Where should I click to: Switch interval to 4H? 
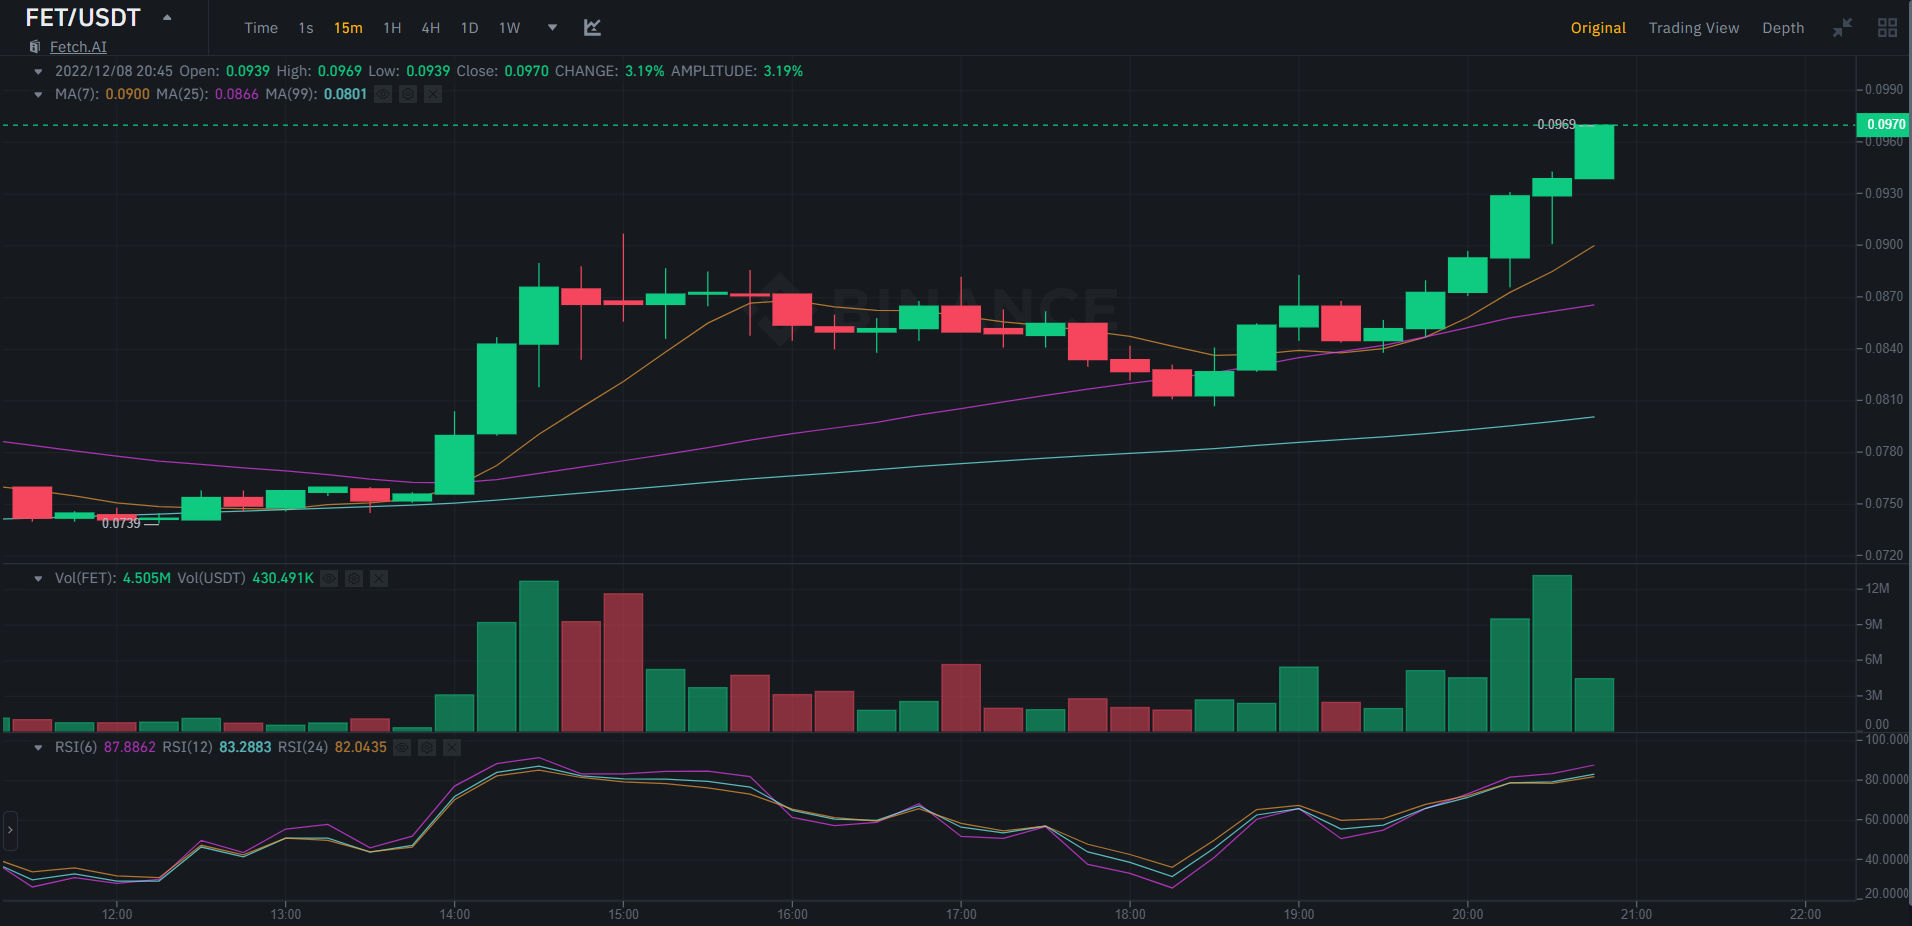(431, 28)
